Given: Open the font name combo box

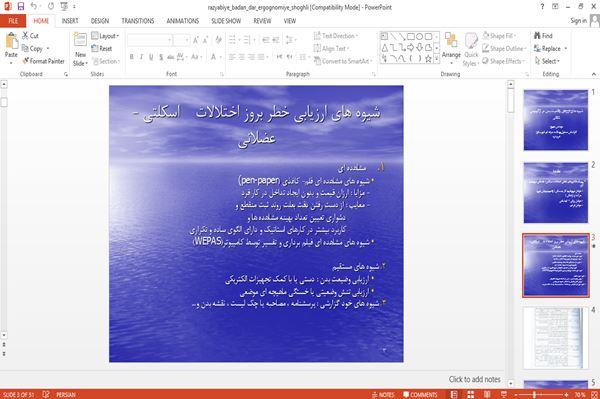Looking at the screenshot, I should 150,40.
